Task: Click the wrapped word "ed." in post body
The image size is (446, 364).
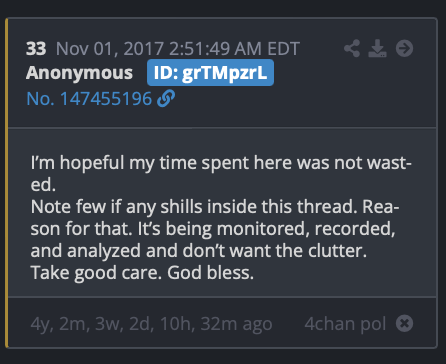Action: coord(43,185)
